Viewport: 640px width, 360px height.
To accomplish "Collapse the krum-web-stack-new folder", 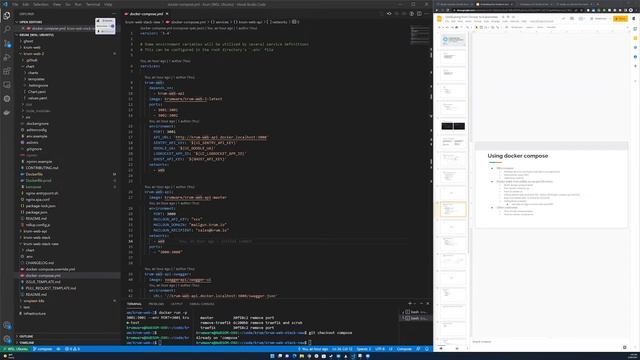I will point(41,244).
